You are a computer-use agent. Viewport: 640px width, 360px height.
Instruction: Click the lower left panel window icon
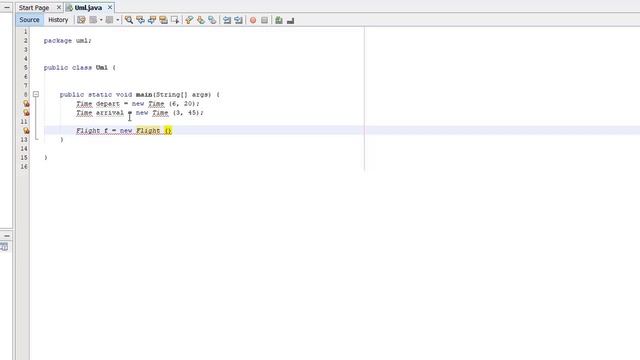pos(4,247)
